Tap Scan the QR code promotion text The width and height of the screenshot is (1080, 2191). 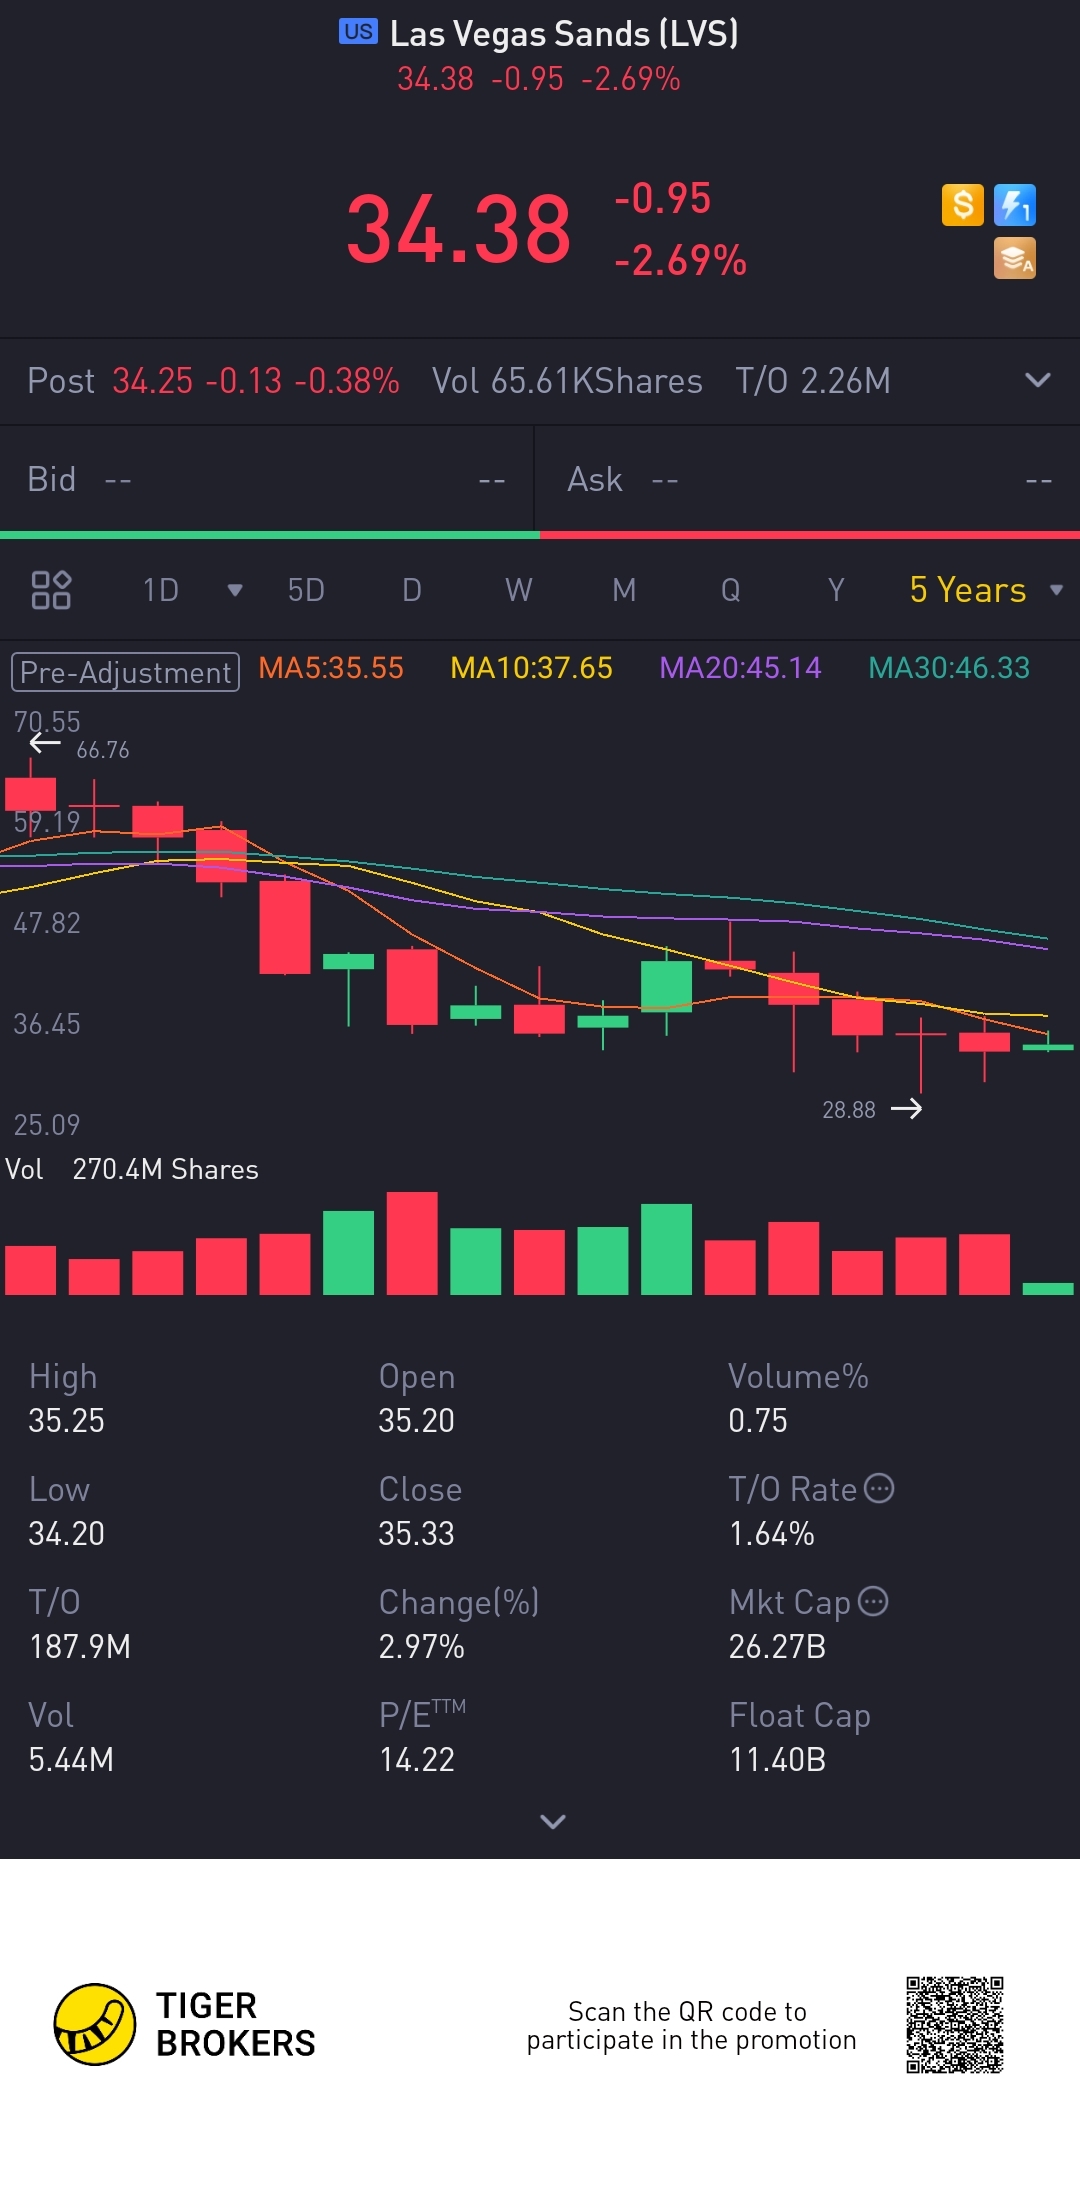[x=691, y=2025]
